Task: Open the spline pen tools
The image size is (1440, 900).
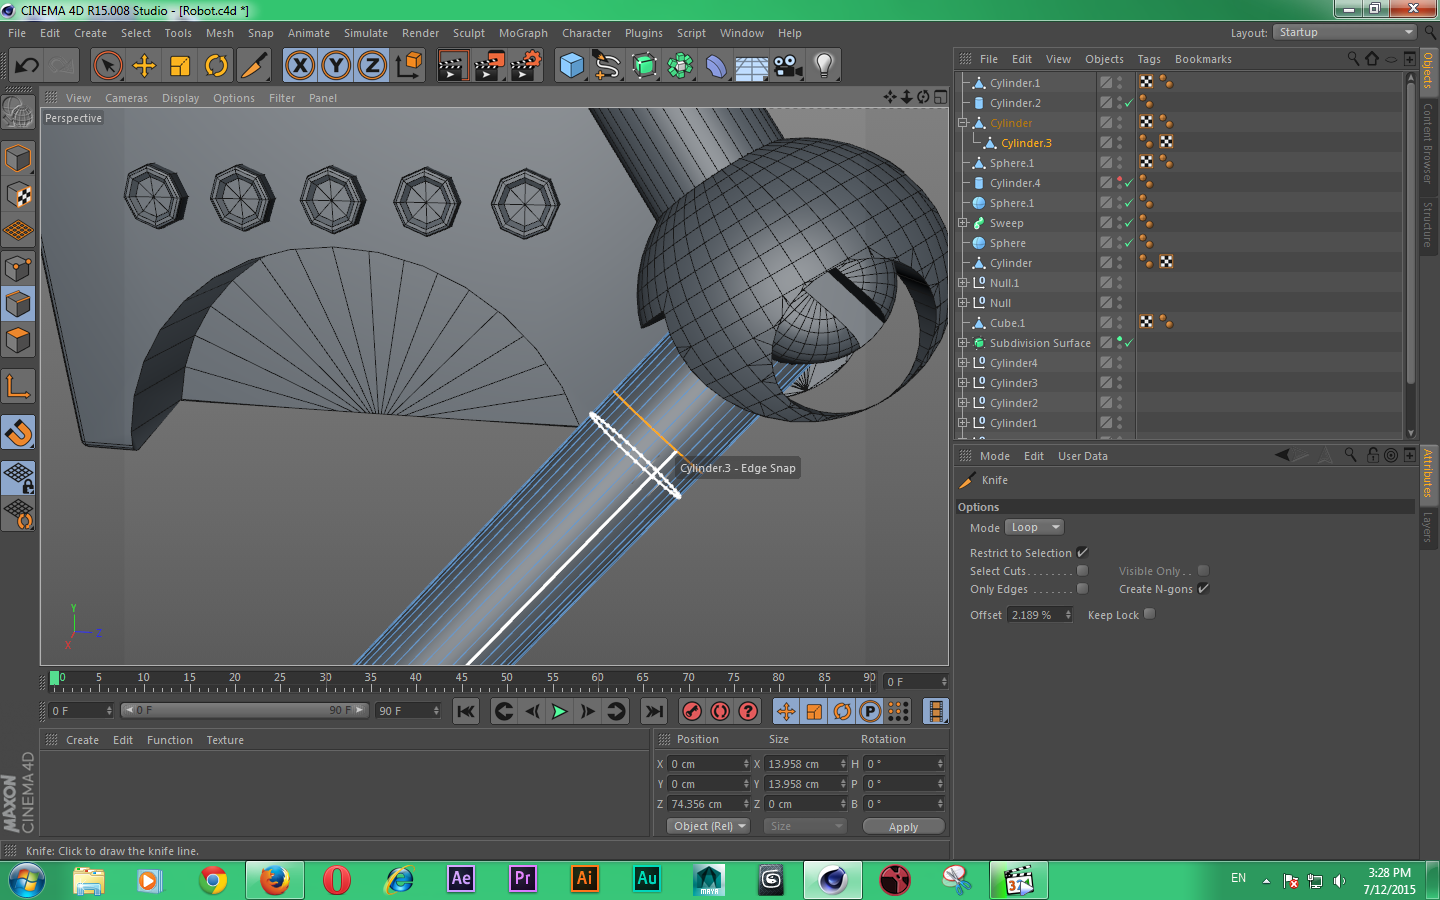Action: pyautogui.click(x=607, y=66)
